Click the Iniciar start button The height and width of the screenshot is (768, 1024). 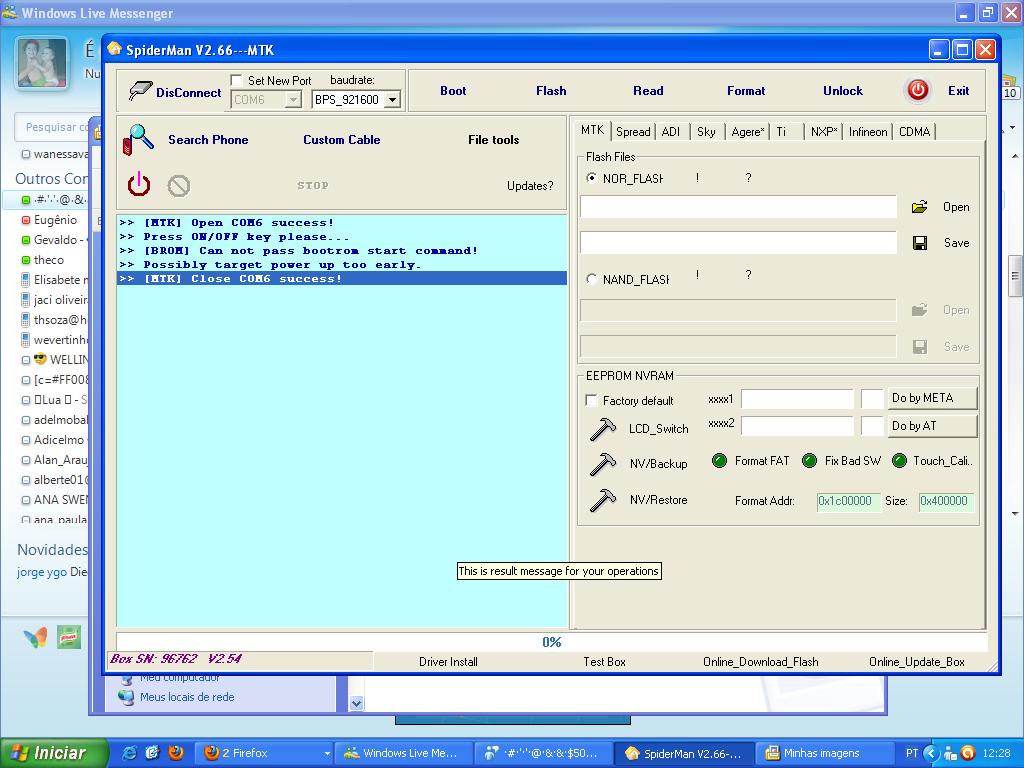[x=54, y=753]
